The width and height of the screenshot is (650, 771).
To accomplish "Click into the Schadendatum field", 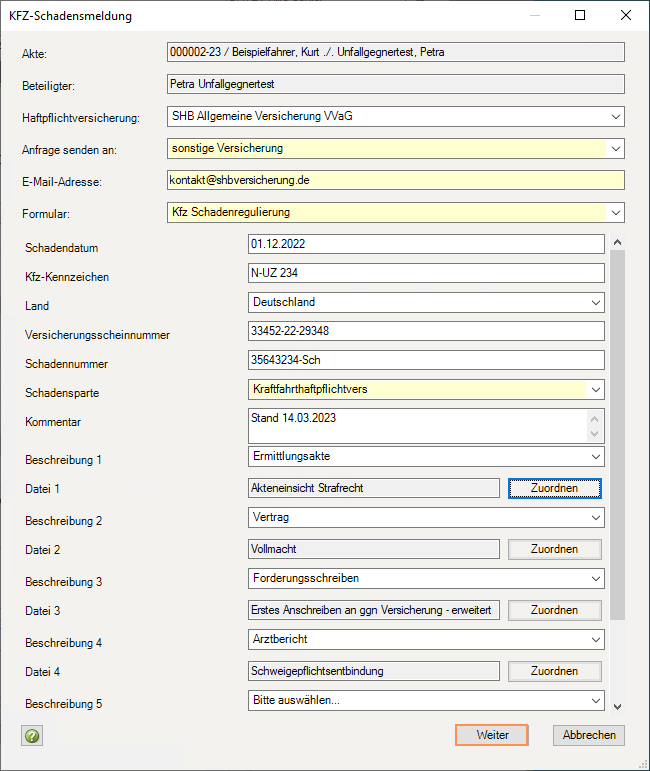I will click(x=426, y=244).
